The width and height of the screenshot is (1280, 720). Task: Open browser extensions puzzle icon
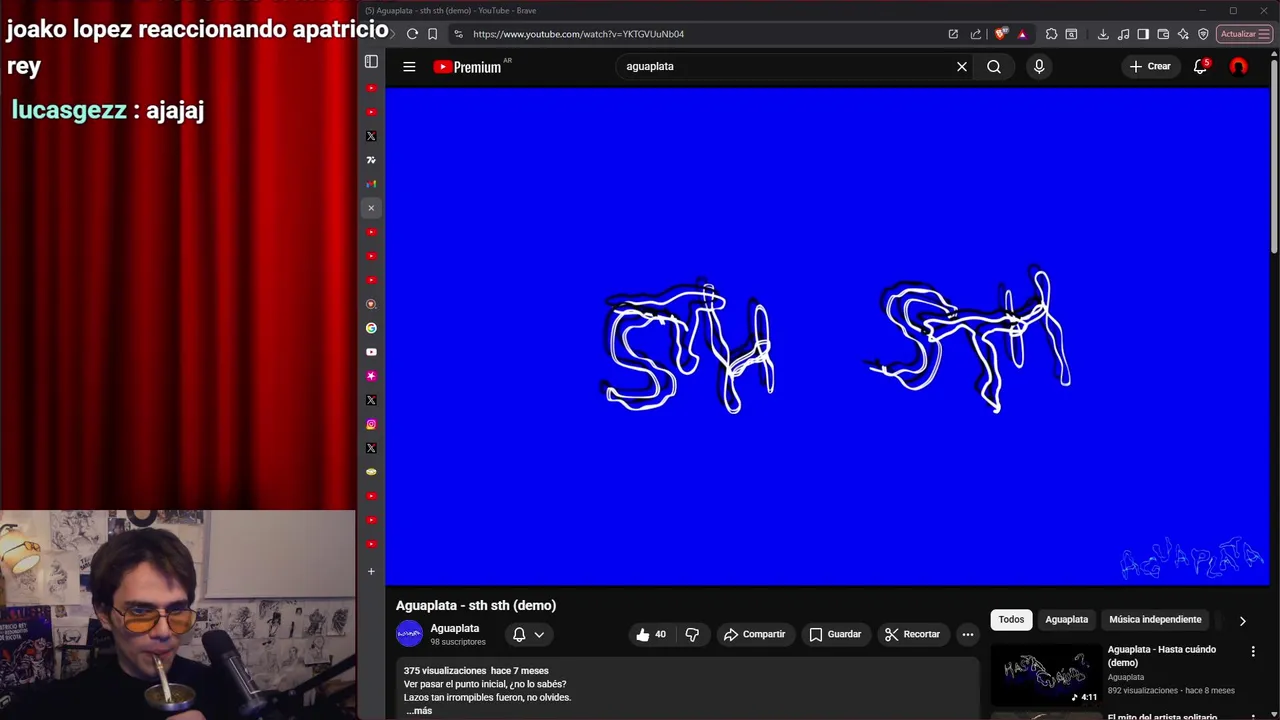click(1051, 34)
